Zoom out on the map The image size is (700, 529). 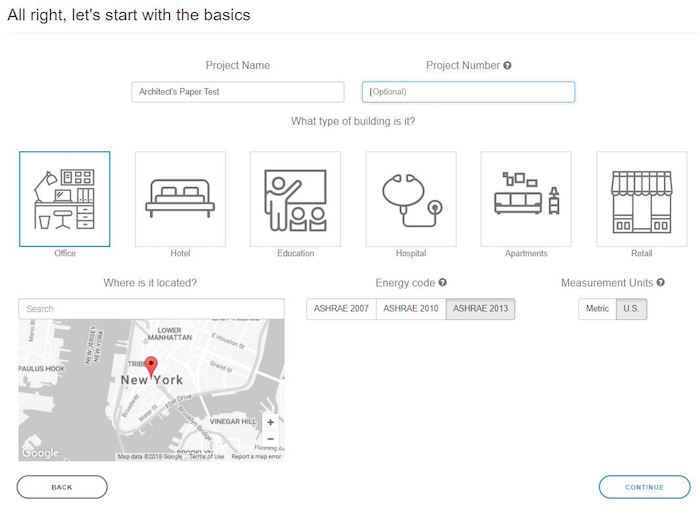(x=270, y=439)
